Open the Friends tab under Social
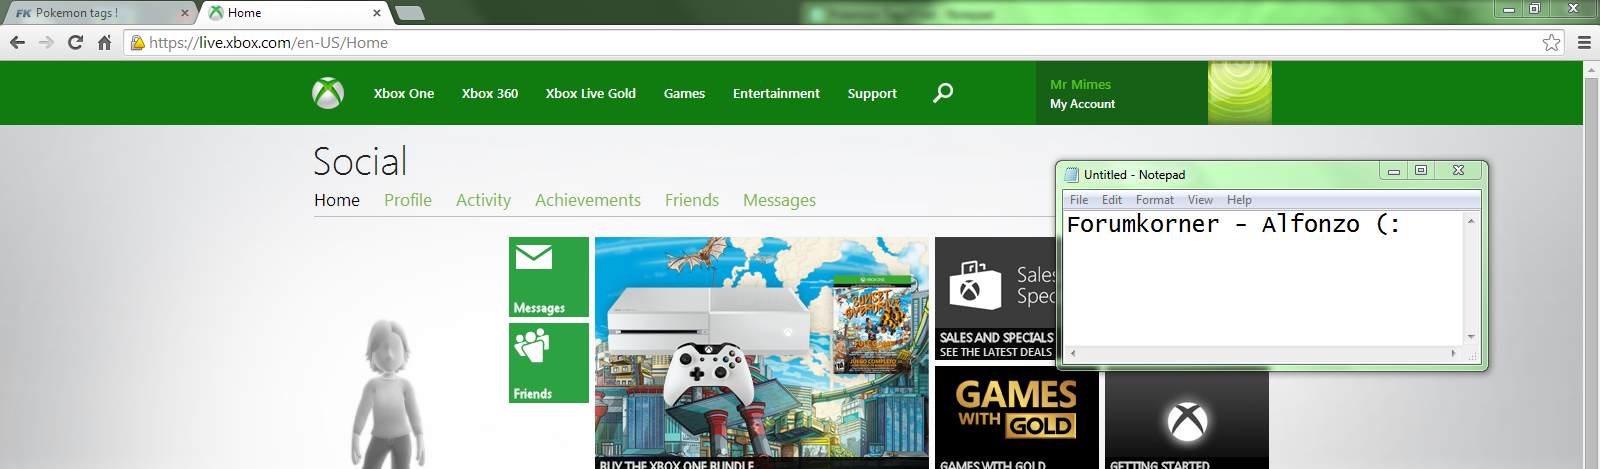 (692, 200)
